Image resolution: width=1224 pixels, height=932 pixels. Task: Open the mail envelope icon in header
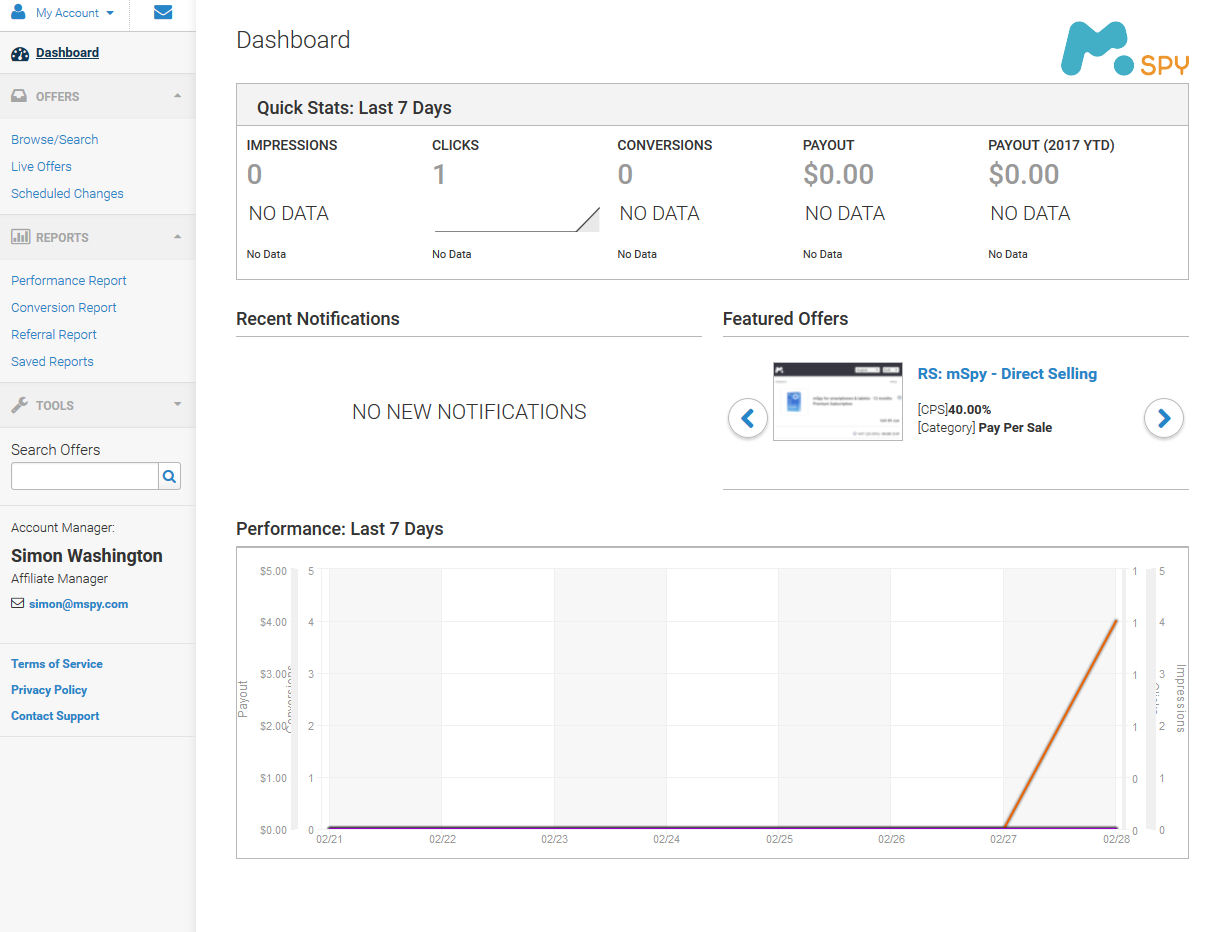pyautogui.click(x=163, y=13)
